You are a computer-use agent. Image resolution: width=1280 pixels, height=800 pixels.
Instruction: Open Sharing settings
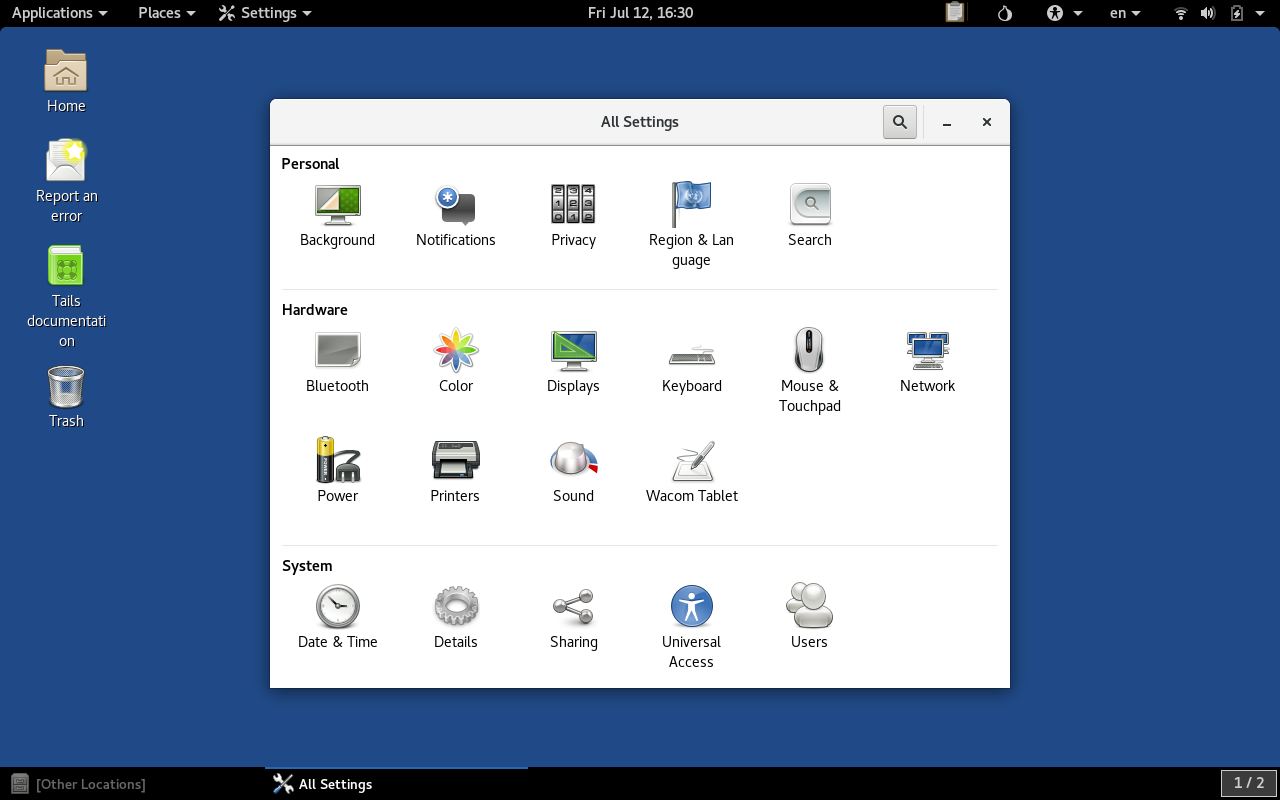[x=573, y=617]
